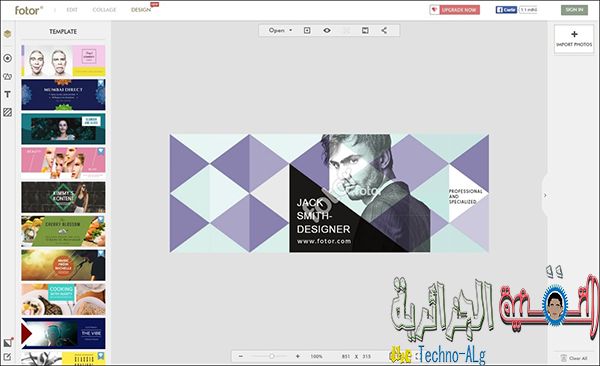This screenshot has height=366, width=600.
Task: Open the striped background tool icon
Action: pos(7,112)
